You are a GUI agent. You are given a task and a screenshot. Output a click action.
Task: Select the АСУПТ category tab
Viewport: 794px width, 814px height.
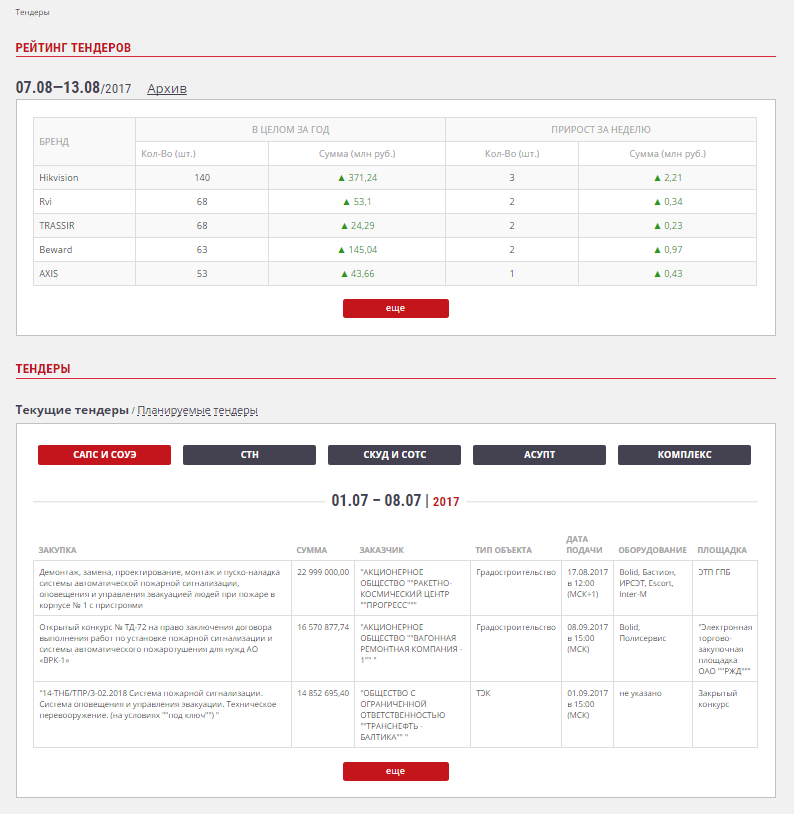click(x=539, y=455)
